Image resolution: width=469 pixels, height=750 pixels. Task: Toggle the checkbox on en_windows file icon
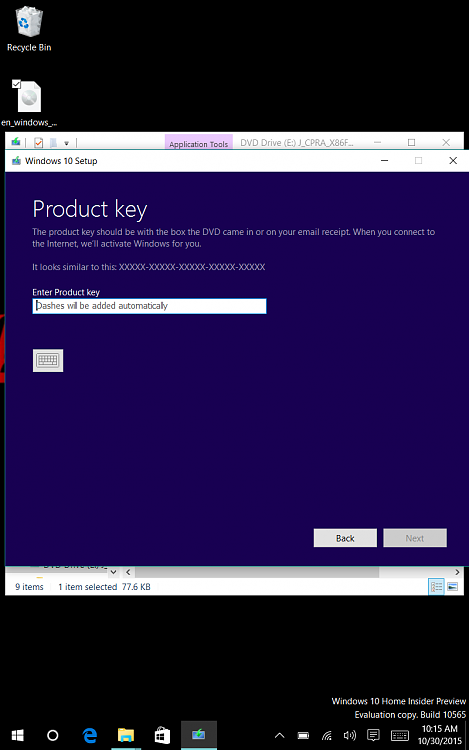click(x=16, y=84)
